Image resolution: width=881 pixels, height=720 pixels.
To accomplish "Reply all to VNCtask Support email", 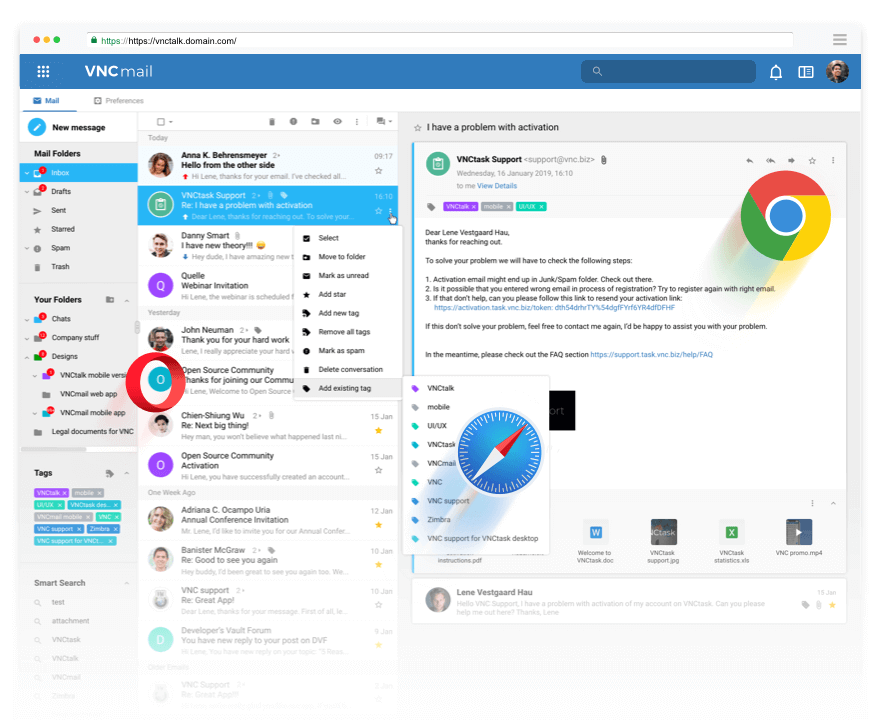I will [770, 161].
